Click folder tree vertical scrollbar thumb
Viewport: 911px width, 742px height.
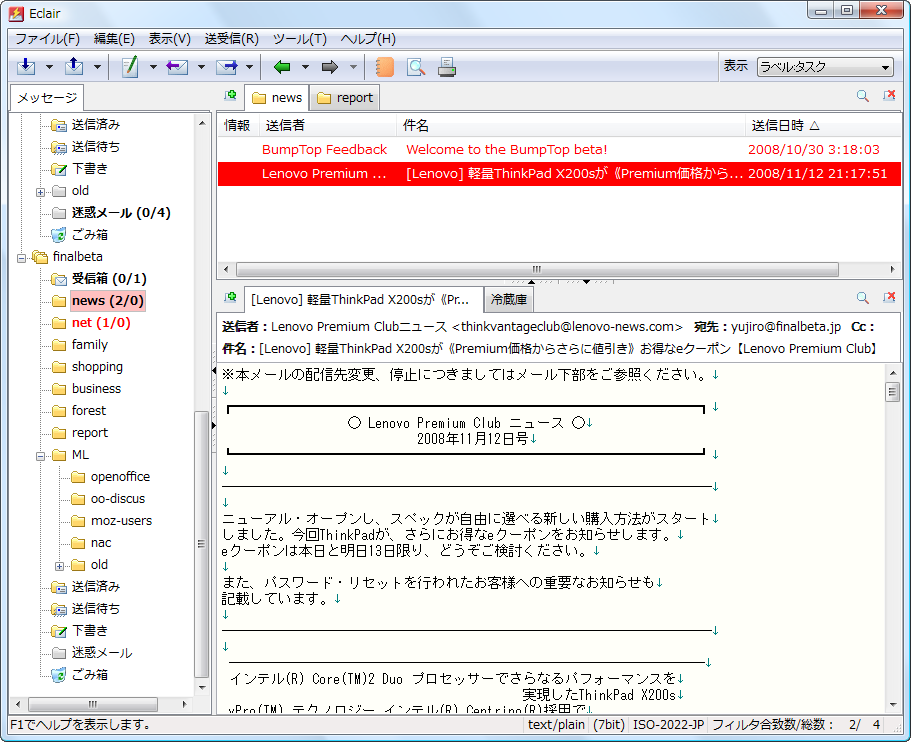coord(201,544)
